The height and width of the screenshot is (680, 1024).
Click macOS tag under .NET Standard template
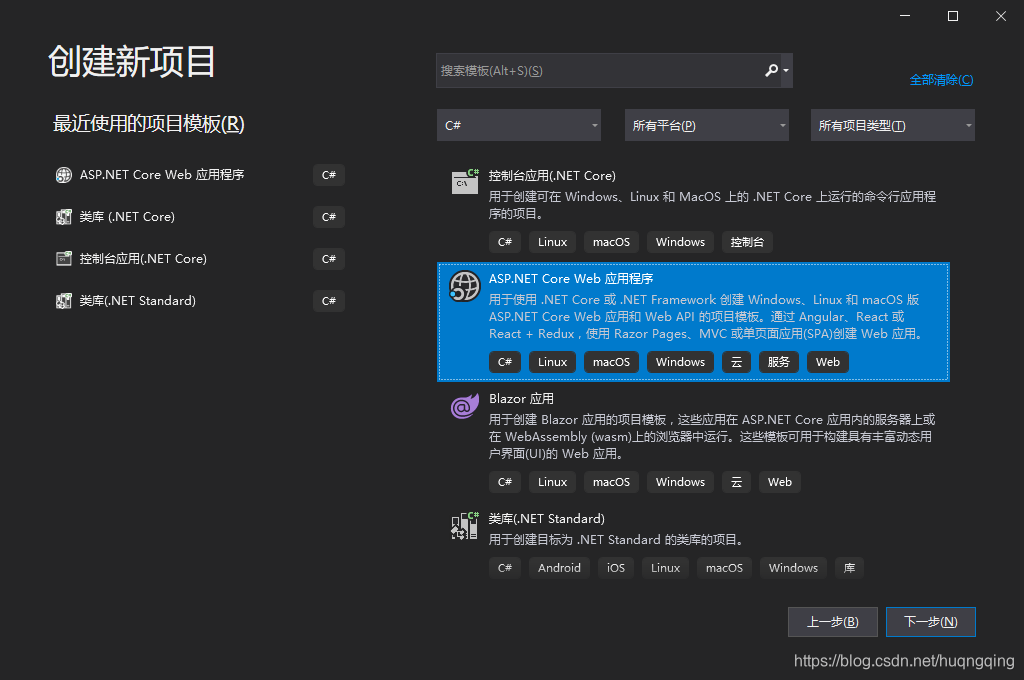pyautogui.click(x=724, y=568)
